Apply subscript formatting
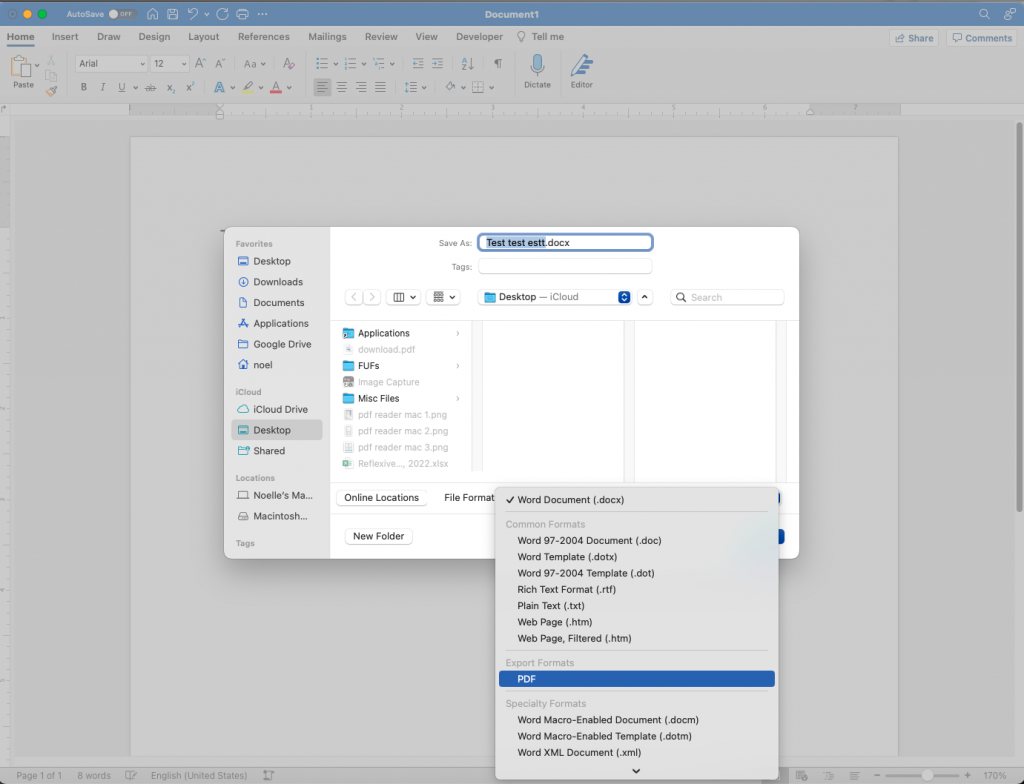The height and width of the screenshot is (784, 1024). point(170,87)
